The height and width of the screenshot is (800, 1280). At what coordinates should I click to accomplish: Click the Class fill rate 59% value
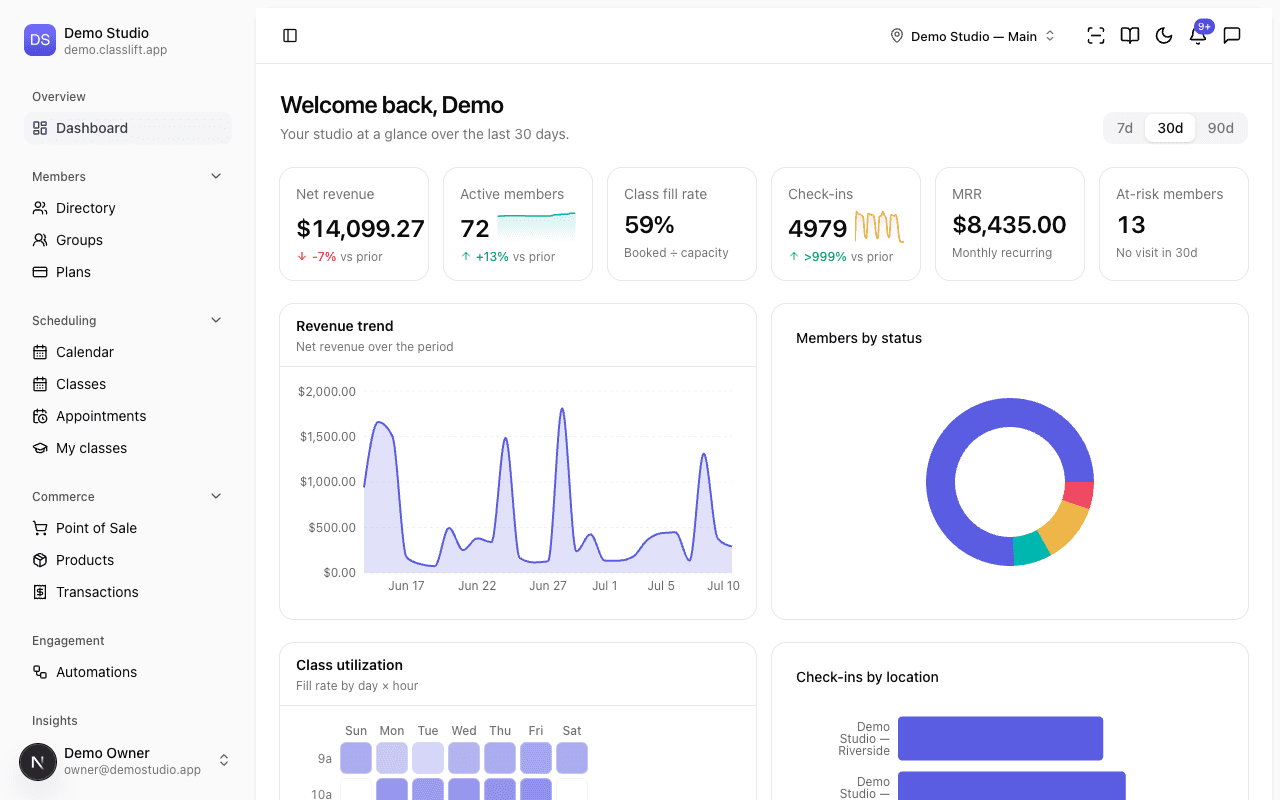click(649, 224)
